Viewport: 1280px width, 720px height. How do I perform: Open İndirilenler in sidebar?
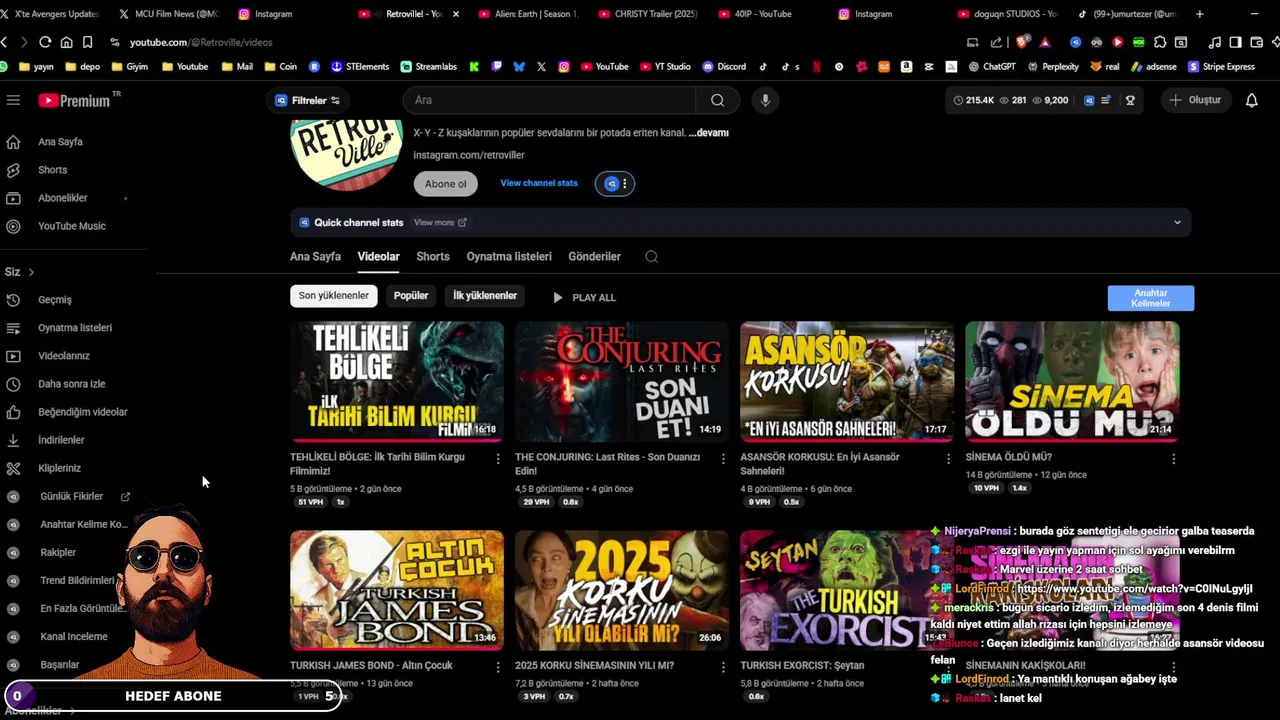click(61, 440)
